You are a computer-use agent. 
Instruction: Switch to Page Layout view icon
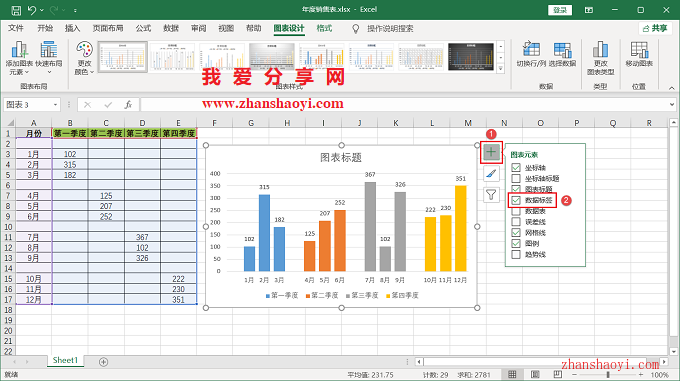click(535, 374)
